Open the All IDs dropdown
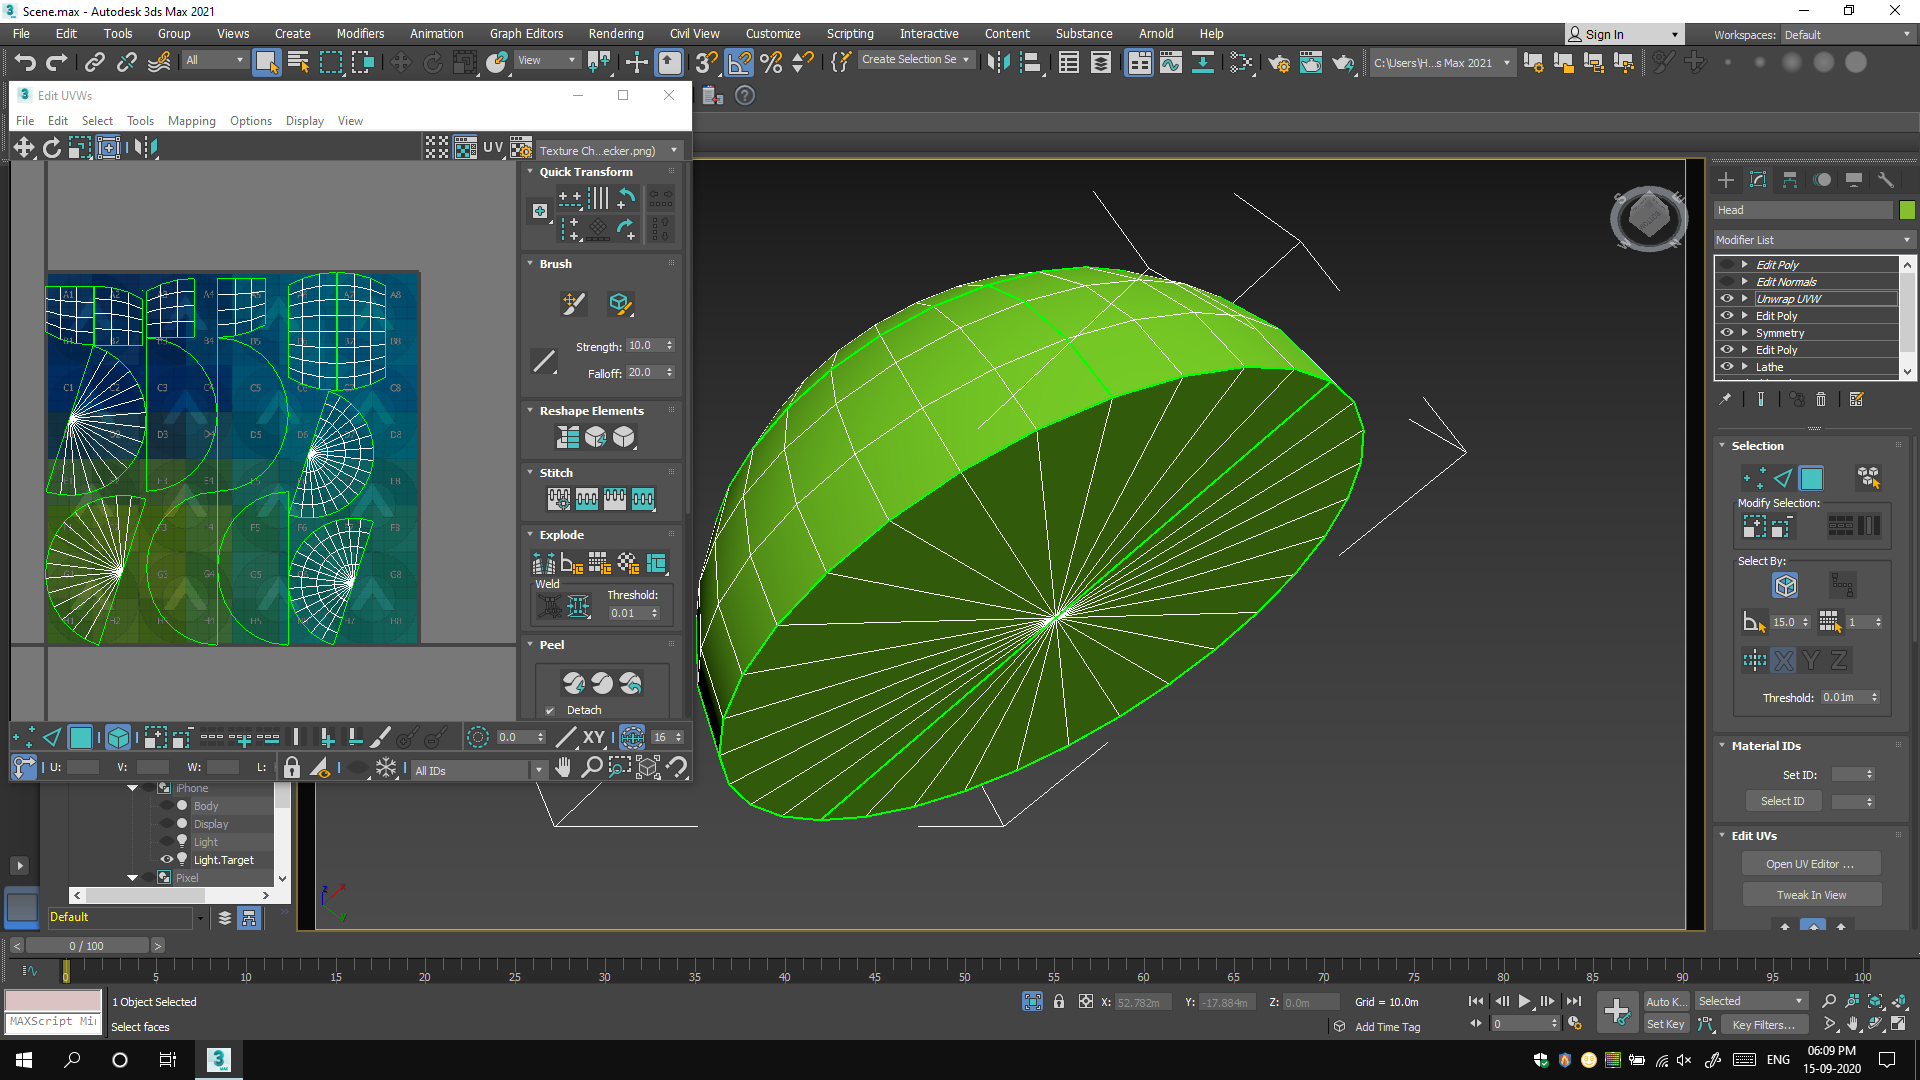This screenshot has width=1920, height=1080. click(480, 770)
